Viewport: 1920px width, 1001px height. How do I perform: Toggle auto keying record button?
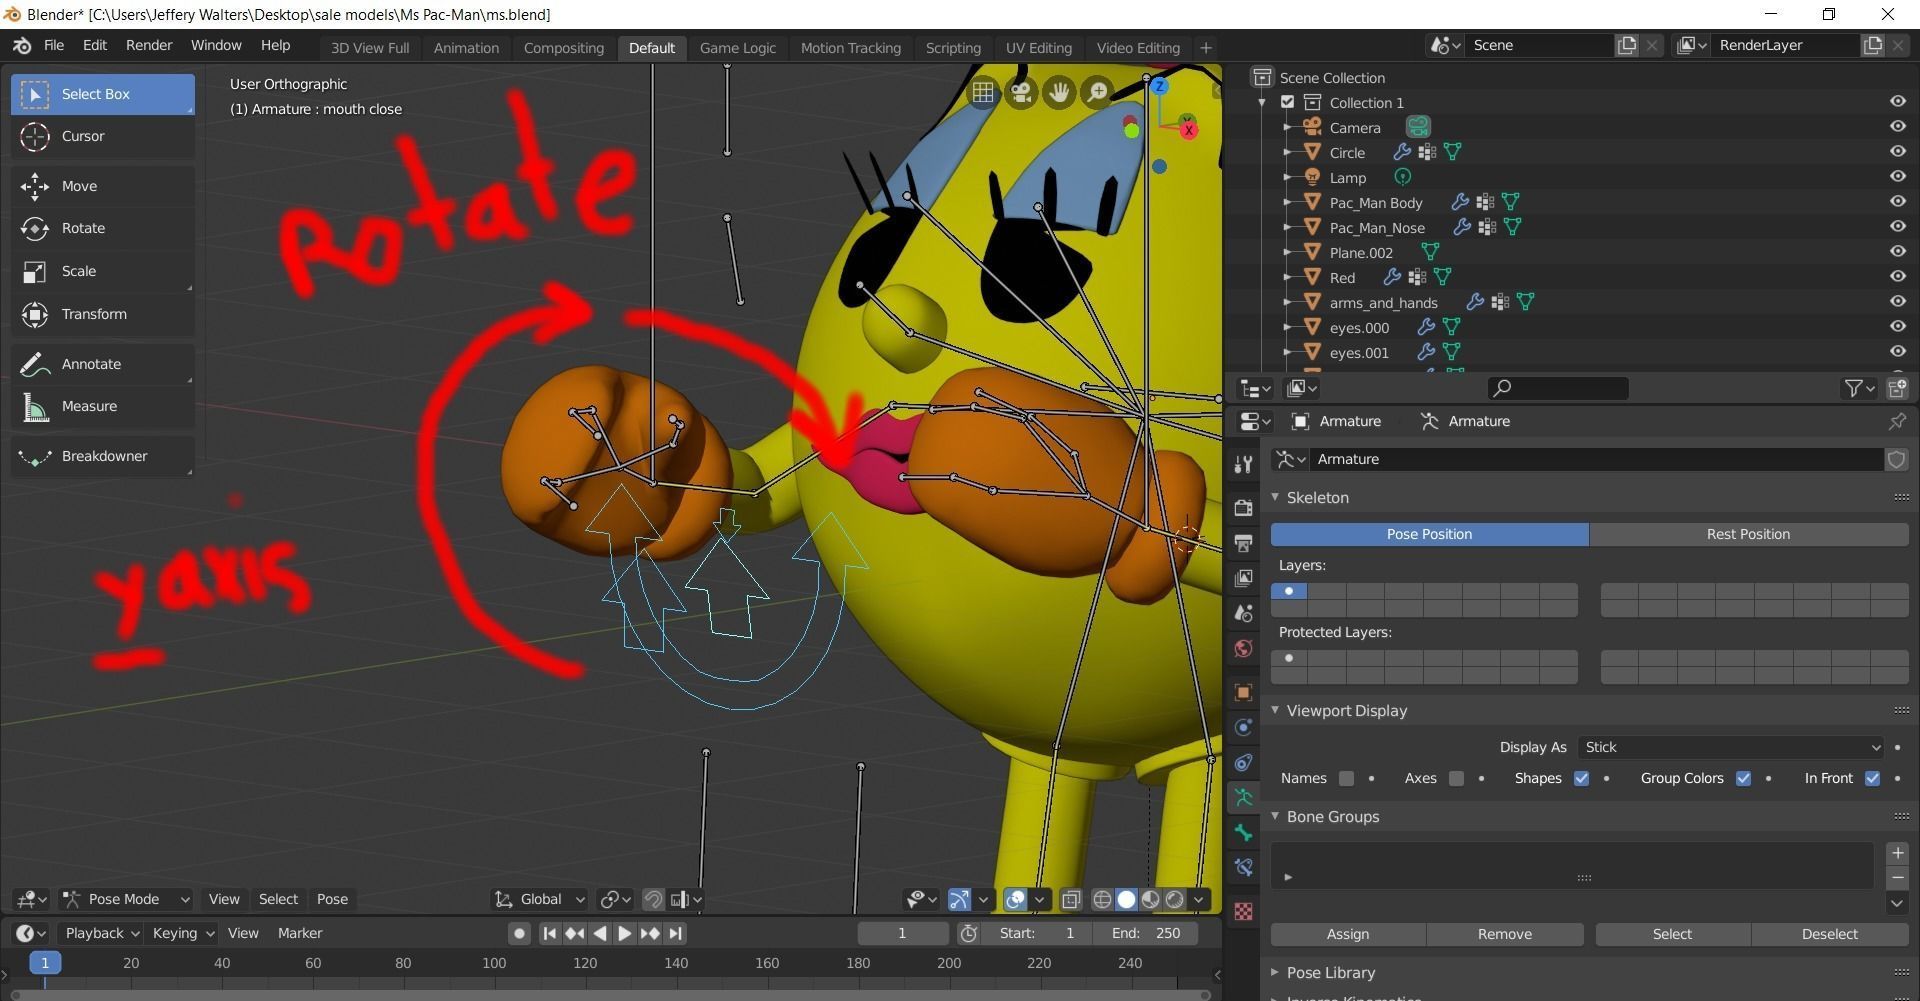click(x=519, y=933)
